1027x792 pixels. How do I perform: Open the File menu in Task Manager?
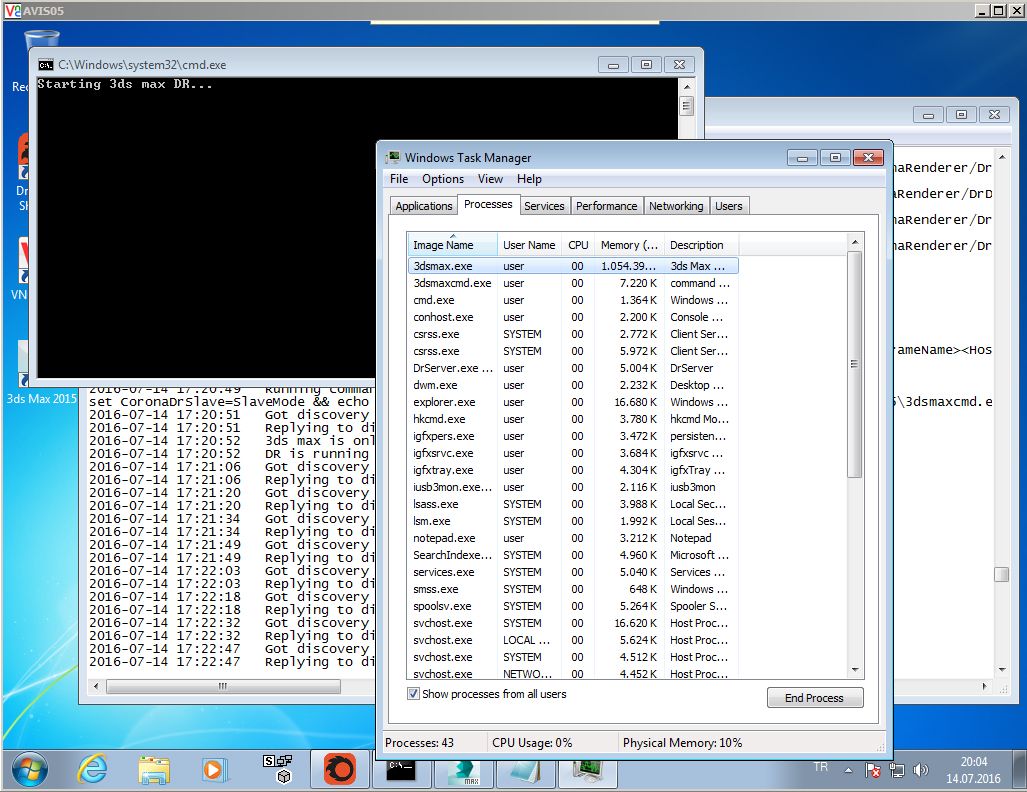[x=399, y=179]
